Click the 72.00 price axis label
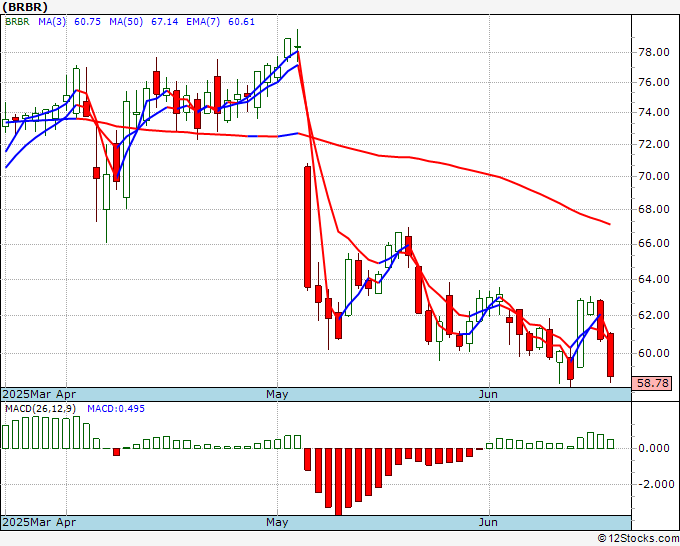This screenshot has height=546, width=680. 654,144
